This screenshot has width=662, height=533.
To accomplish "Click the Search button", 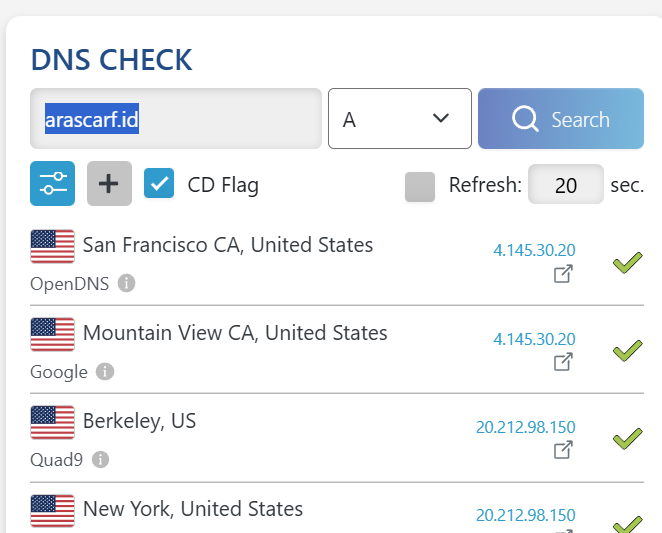I will coord(560,119).
